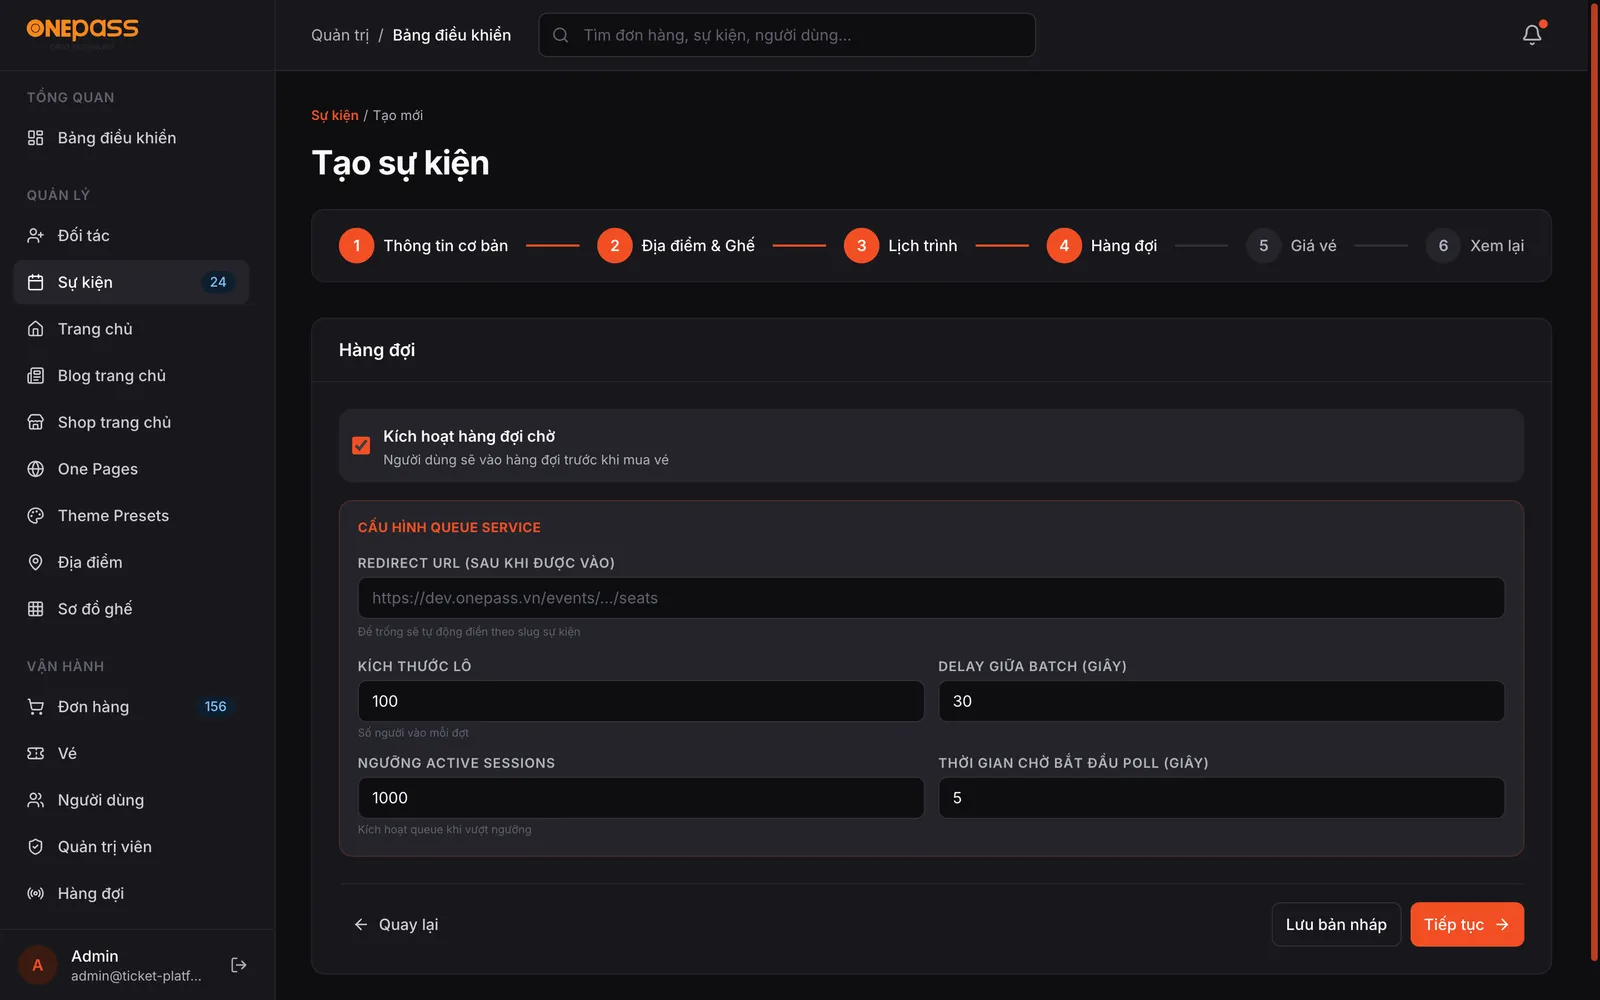
Task: Click the Kích thước lô field
Action: click(641, 701)
